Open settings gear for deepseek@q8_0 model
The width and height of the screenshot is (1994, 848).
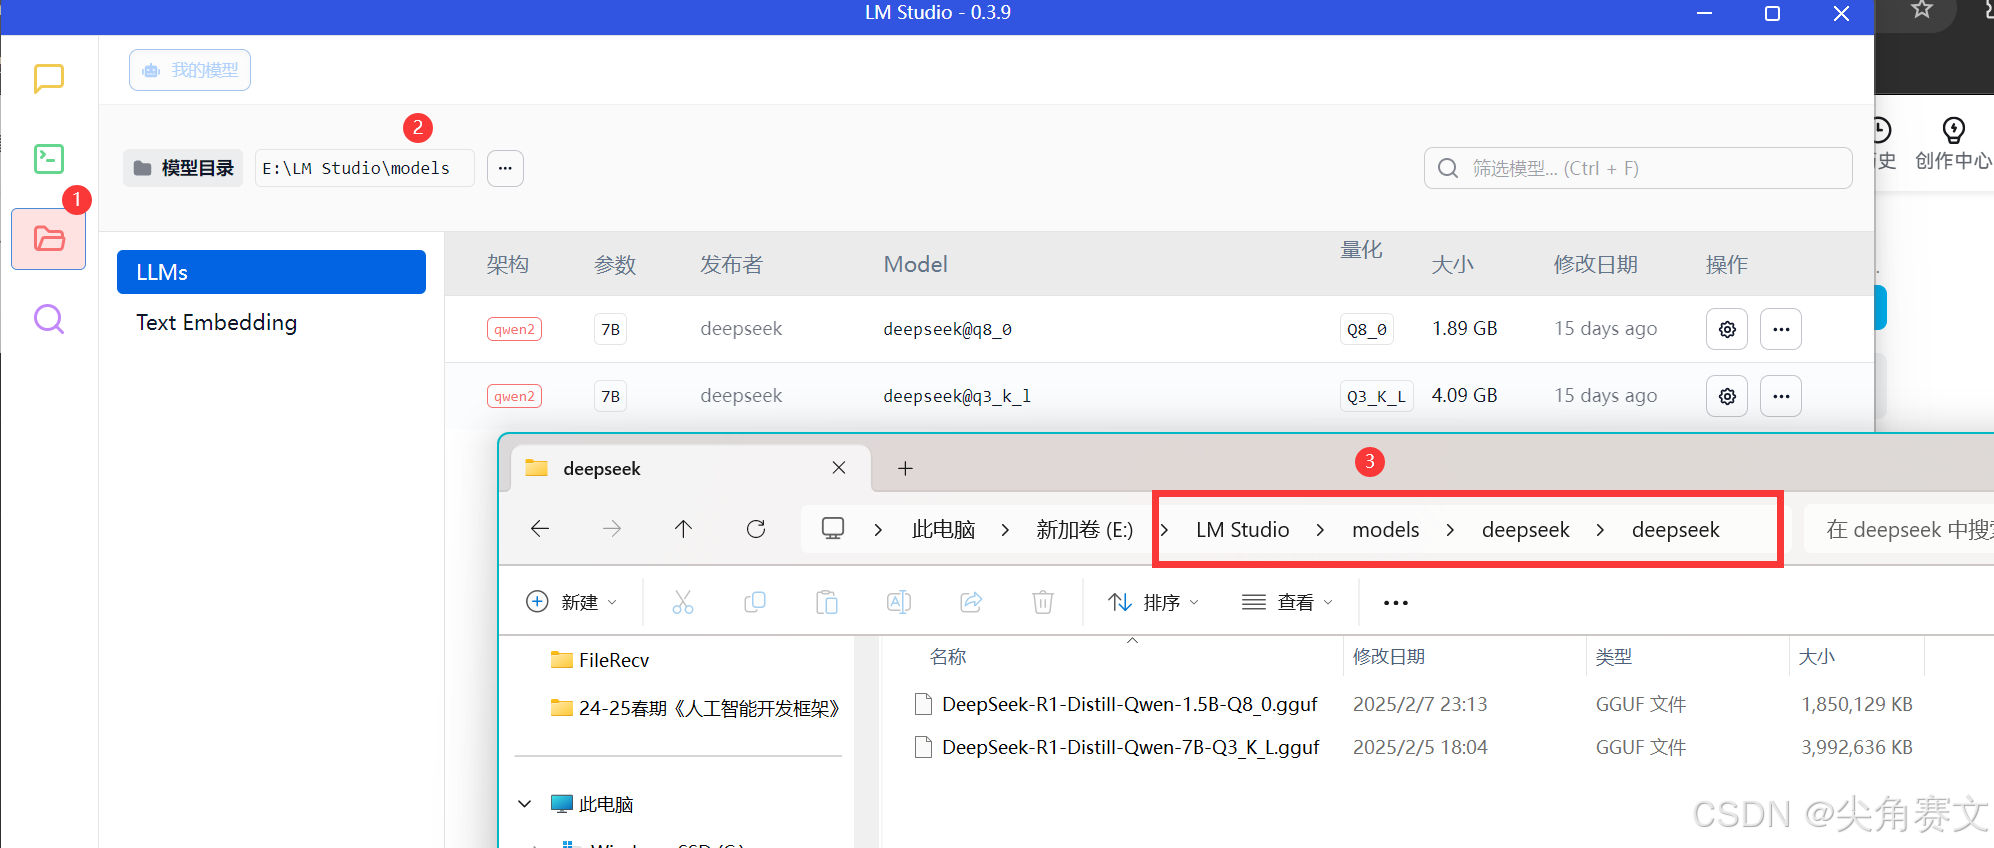click(1727, 329)
